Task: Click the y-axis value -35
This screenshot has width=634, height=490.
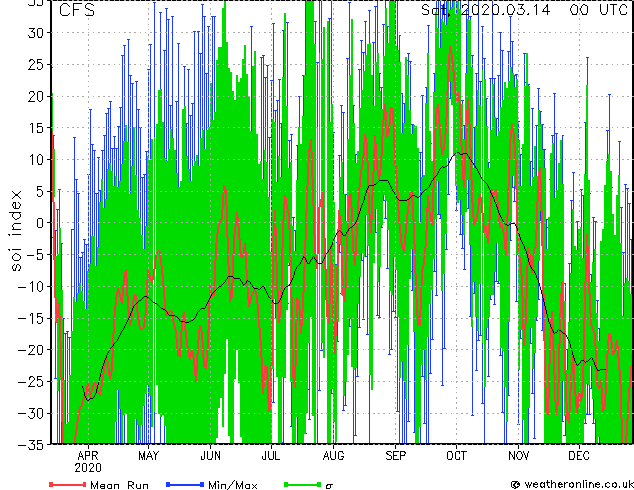Action: 31,445
